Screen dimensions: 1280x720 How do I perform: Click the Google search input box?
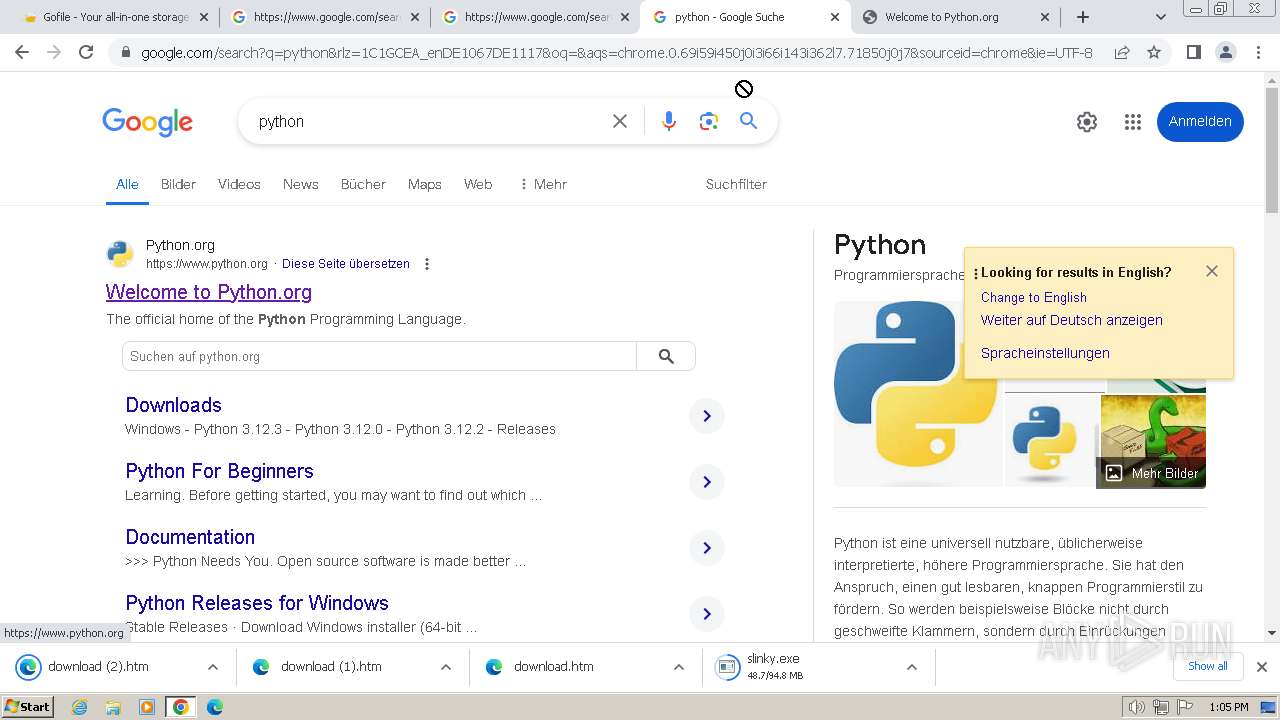coord(428,121)
